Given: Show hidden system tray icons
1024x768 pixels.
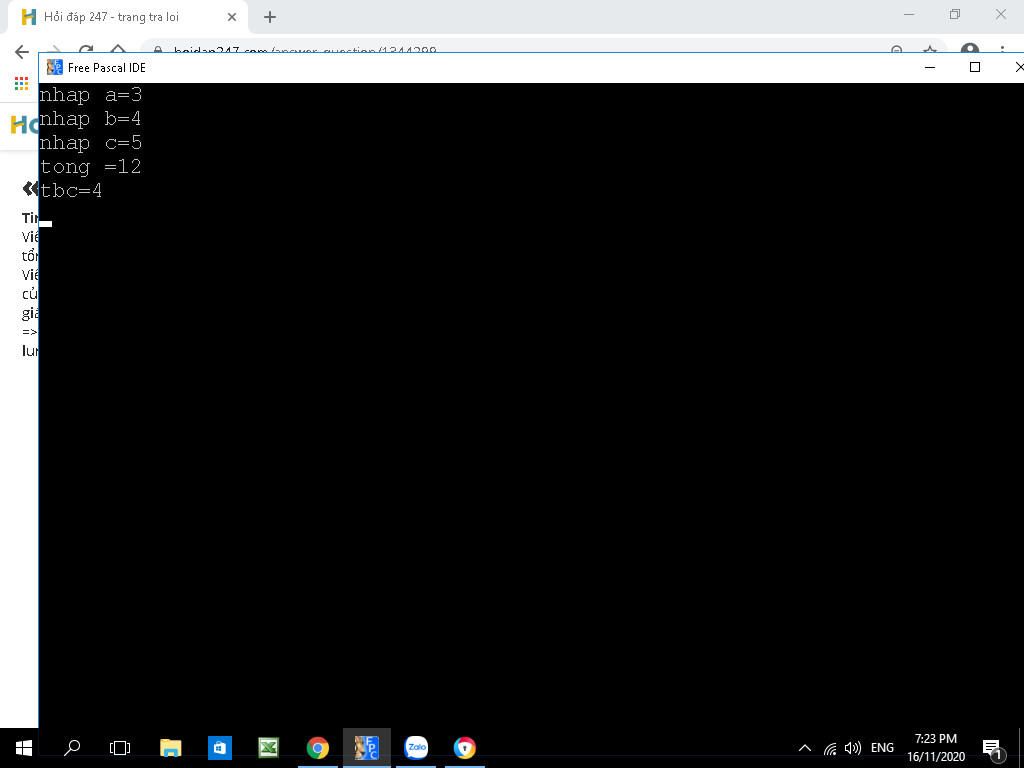Looking at the screenshot, I should coord(805,748).
